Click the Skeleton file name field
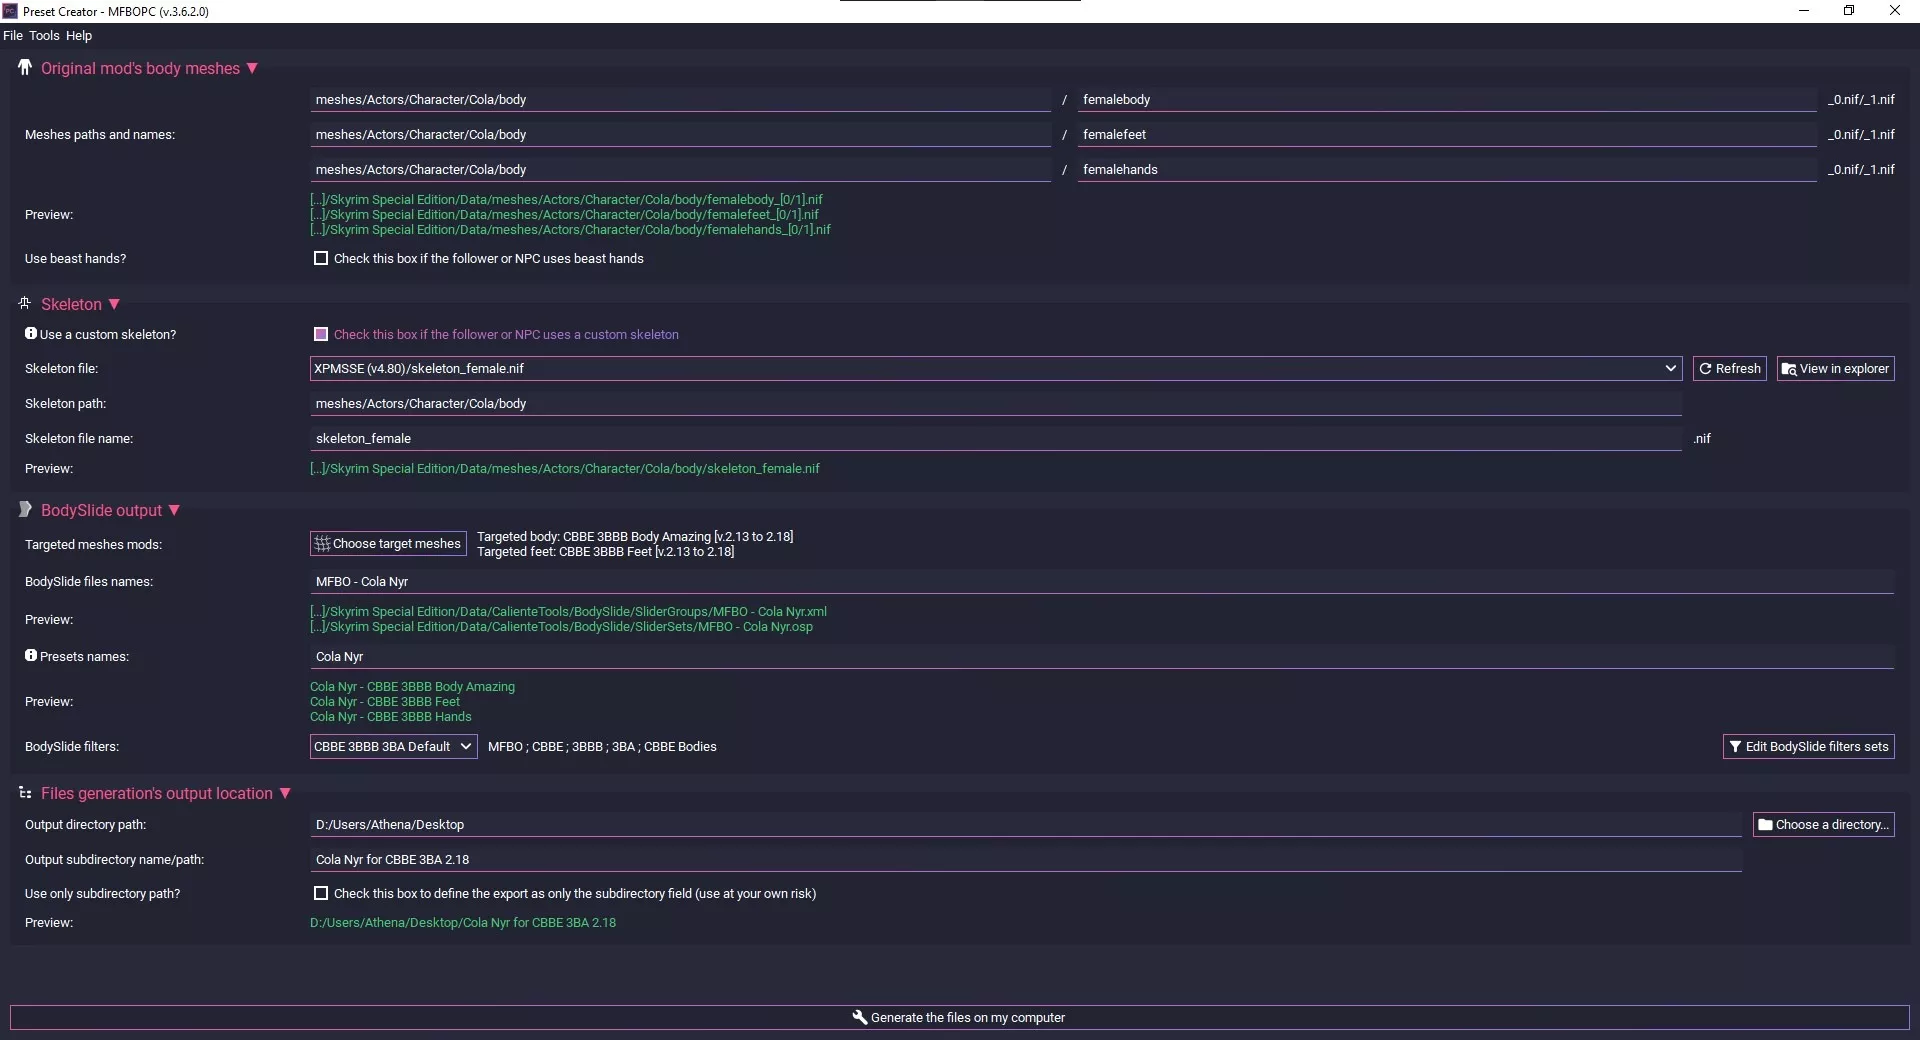This screenshot has height=1040, width=1920. click(996, 438)
